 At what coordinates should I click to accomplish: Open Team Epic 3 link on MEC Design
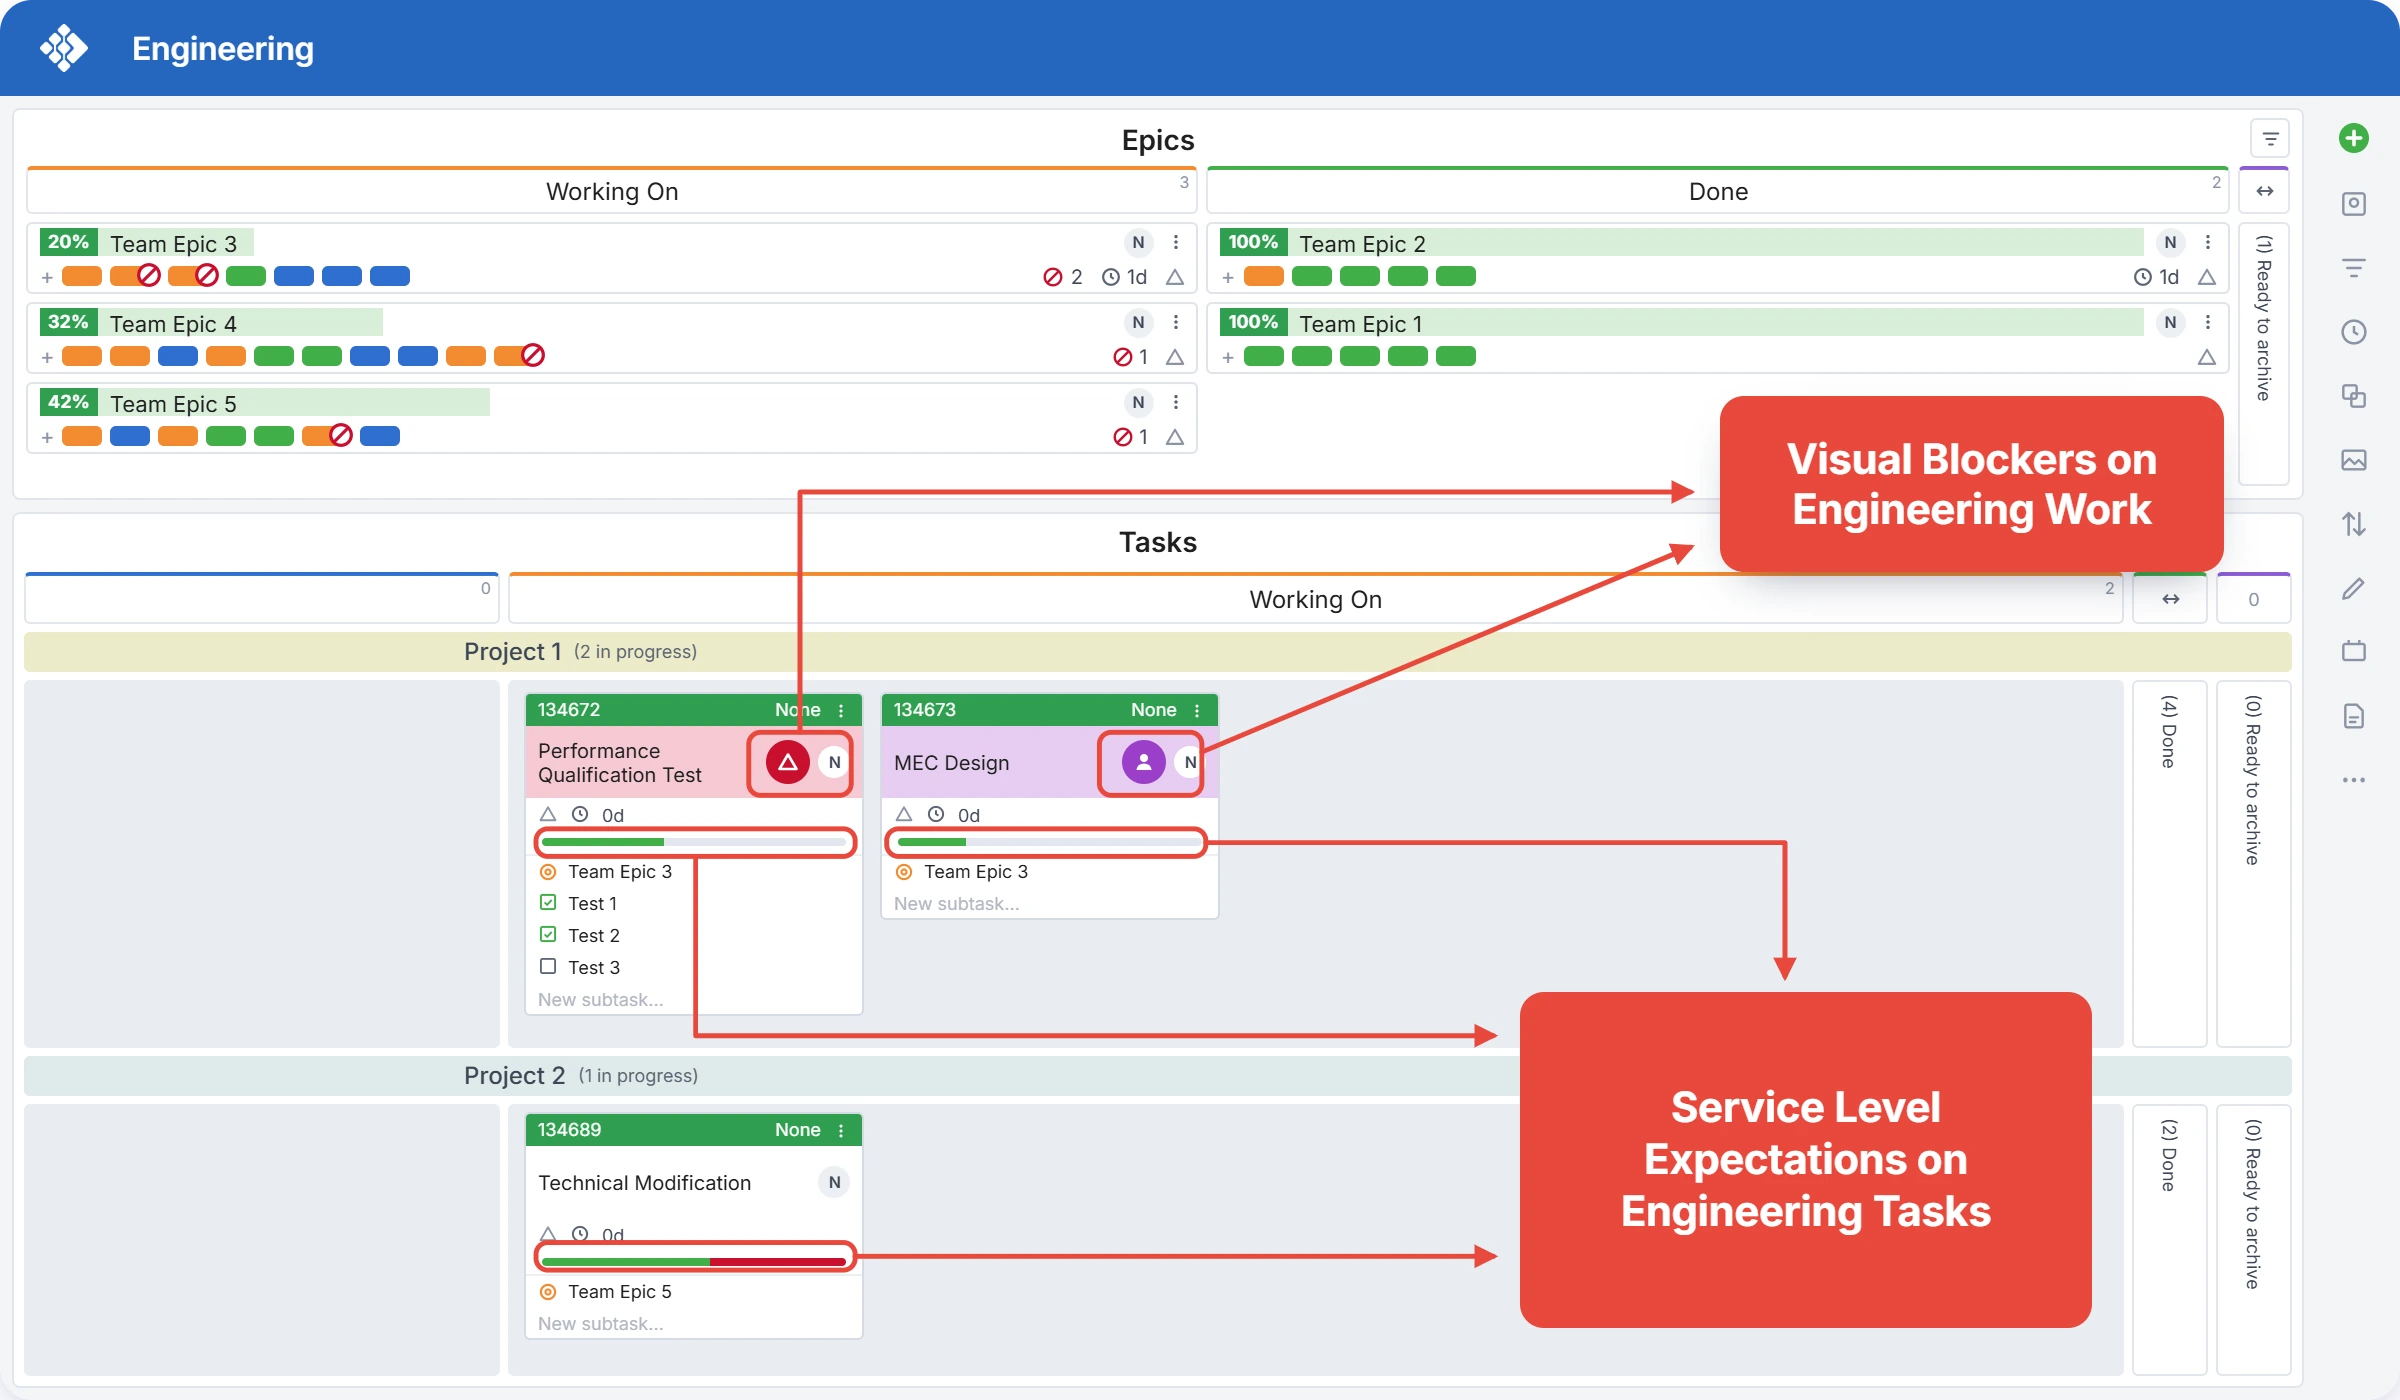pos(976,872)
